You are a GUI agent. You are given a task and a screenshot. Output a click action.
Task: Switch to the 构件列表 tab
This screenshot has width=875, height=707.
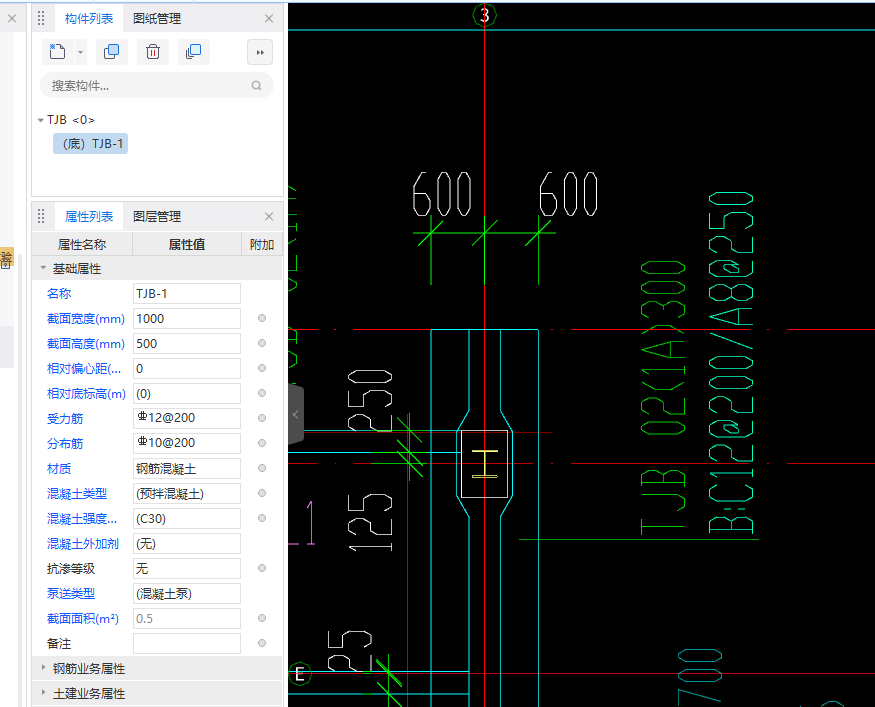click(89, 19)
